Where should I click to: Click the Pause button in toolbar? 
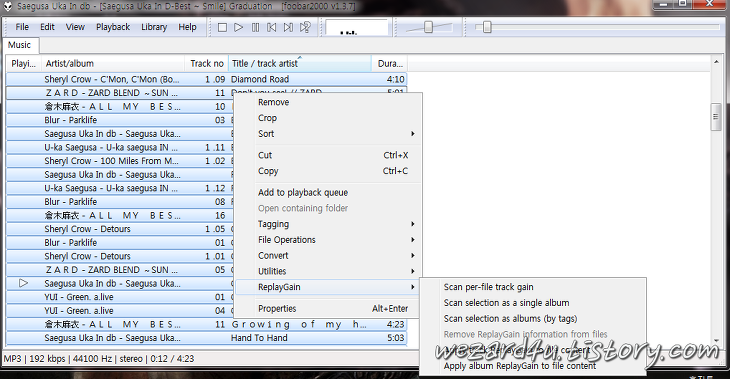click(x=256, y=27)
